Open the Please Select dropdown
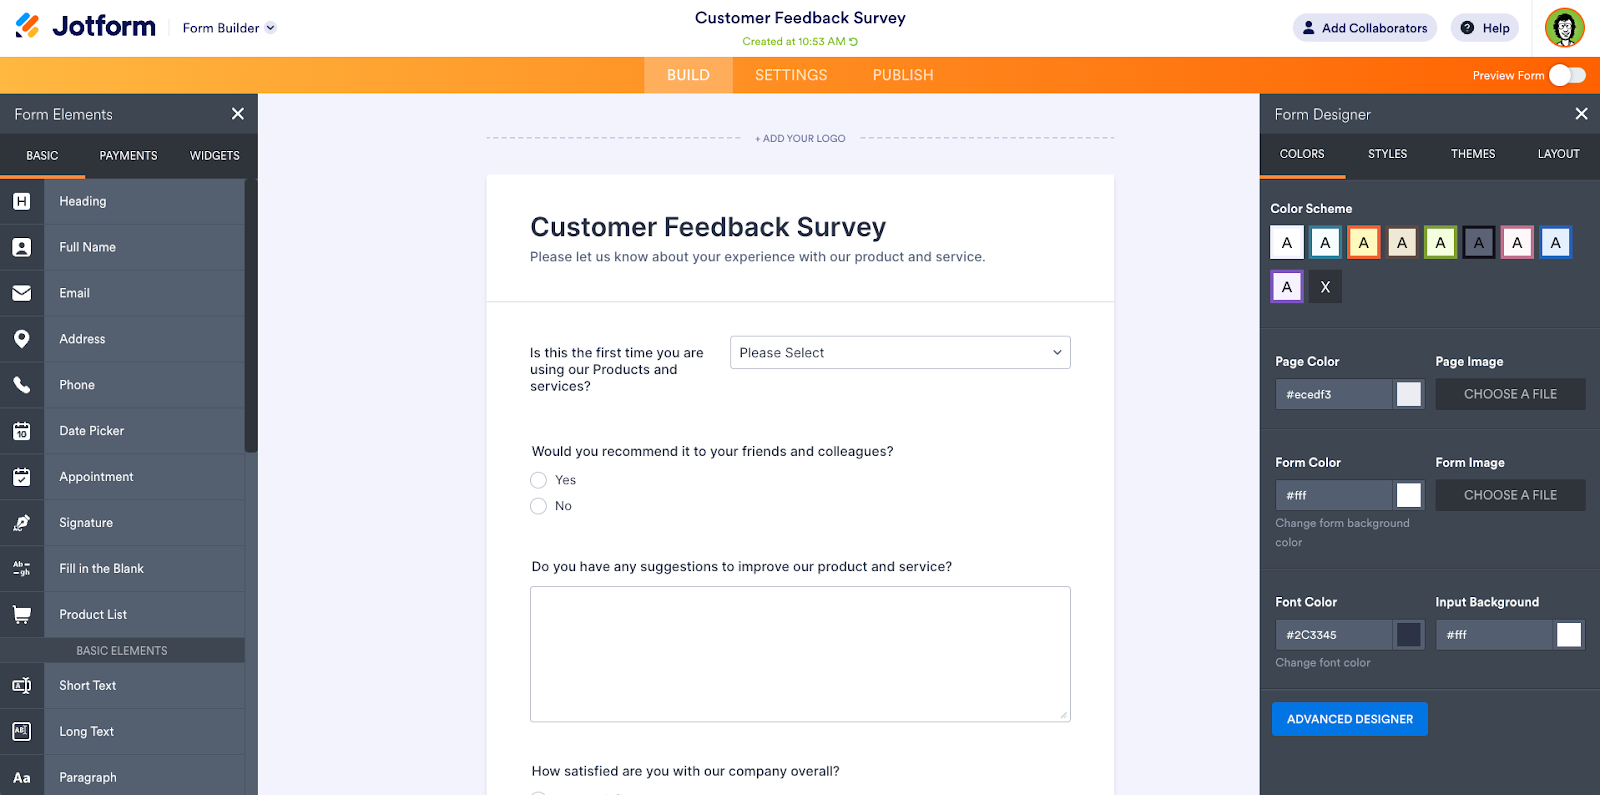1600x795 pixels. point(900,353)
